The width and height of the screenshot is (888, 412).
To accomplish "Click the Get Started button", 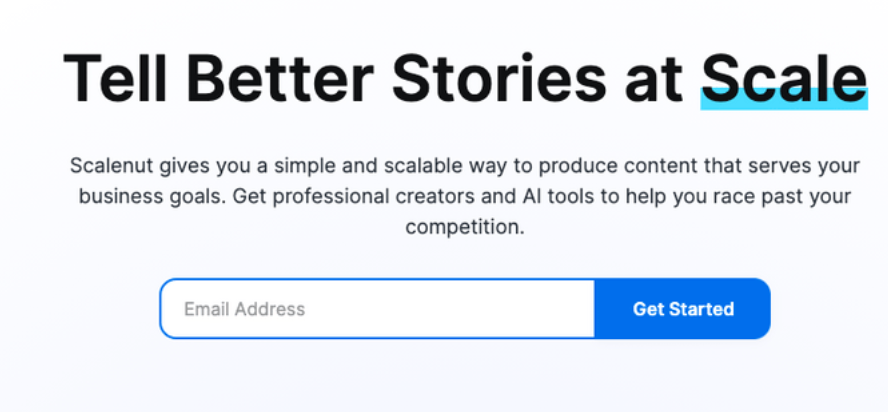I will tap(683, 309).
